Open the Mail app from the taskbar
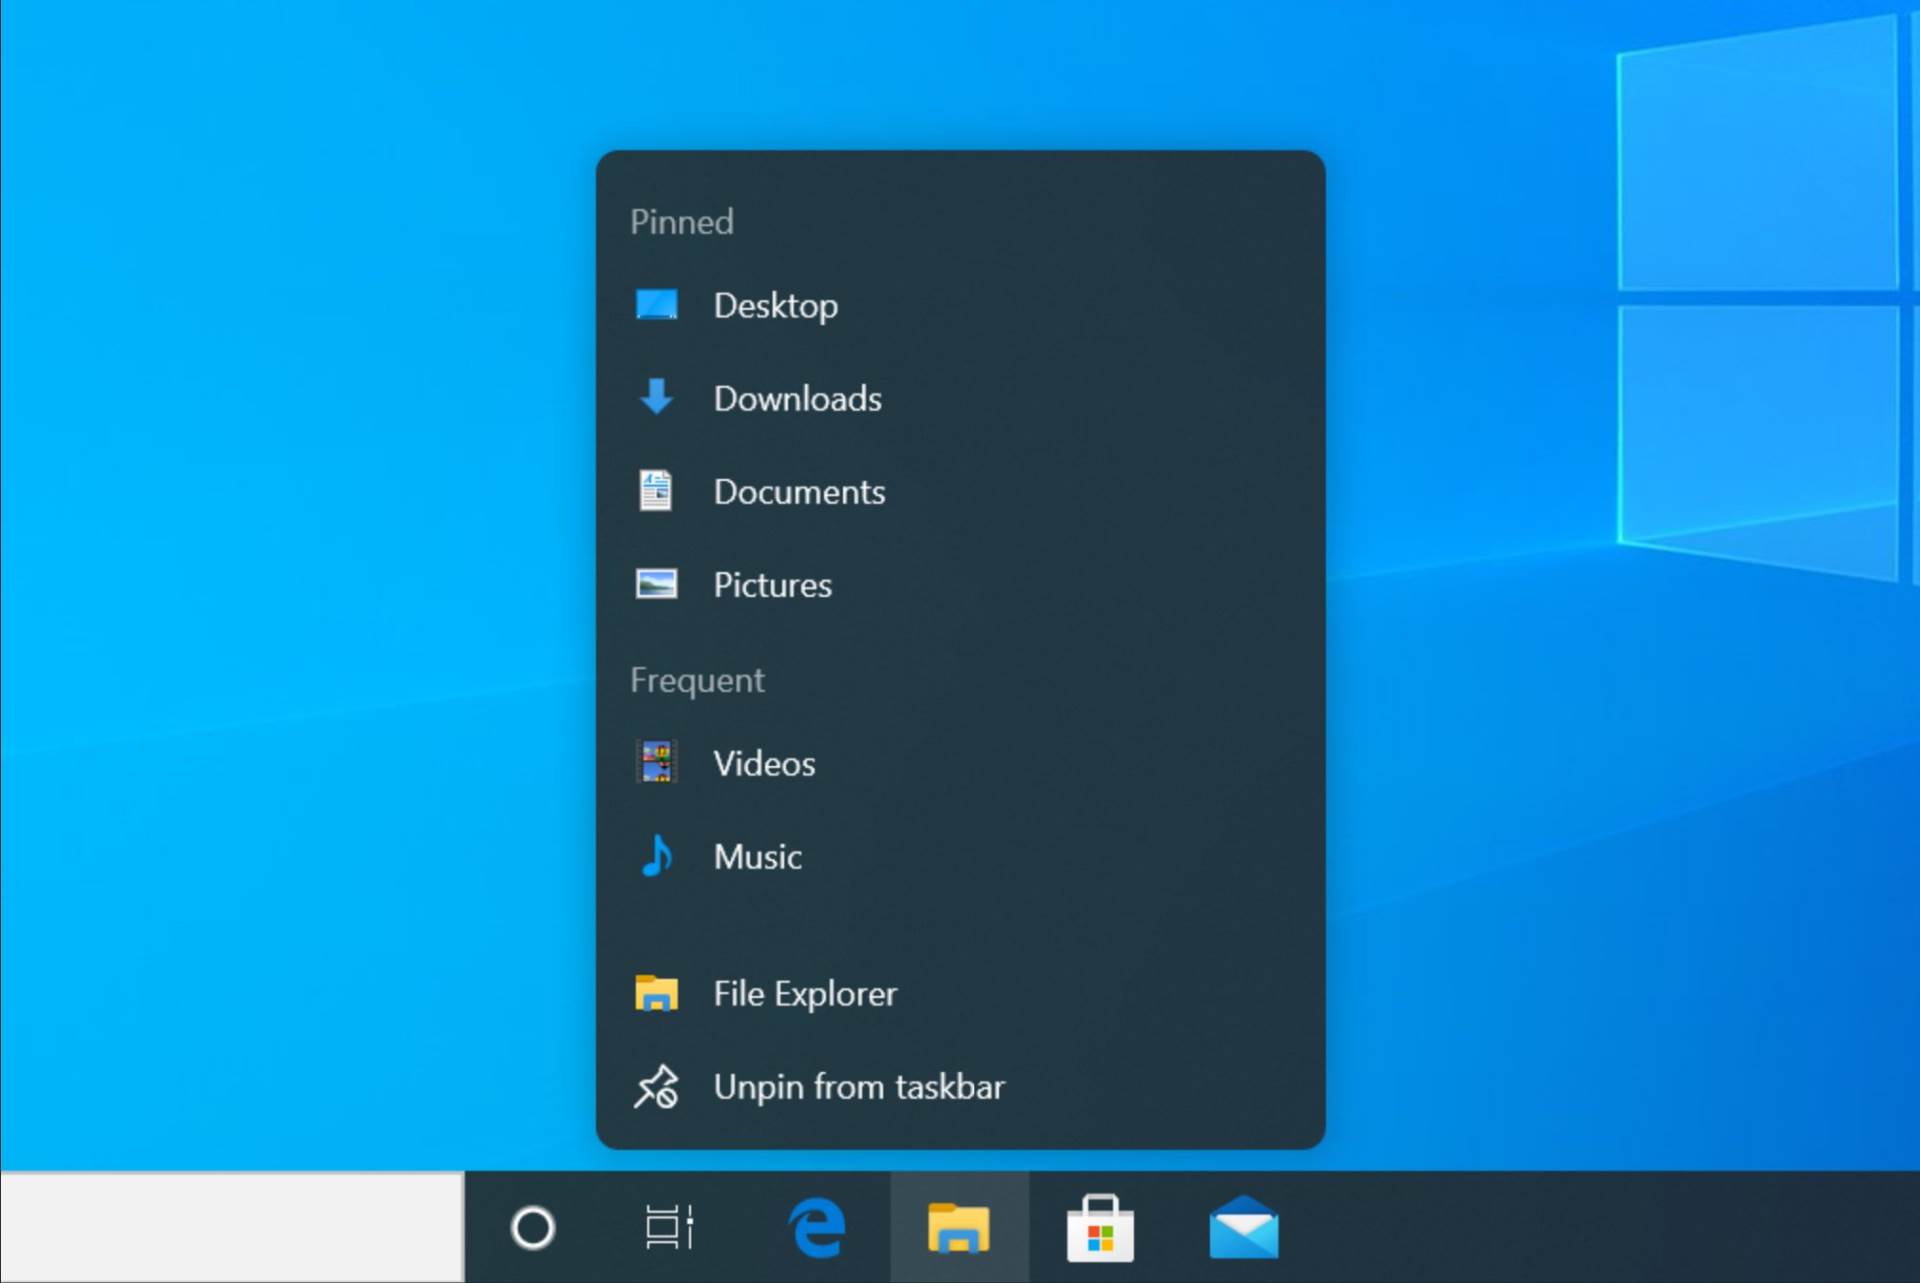Viewport: 1920px width, 1283px height. click(1243, 1228)
